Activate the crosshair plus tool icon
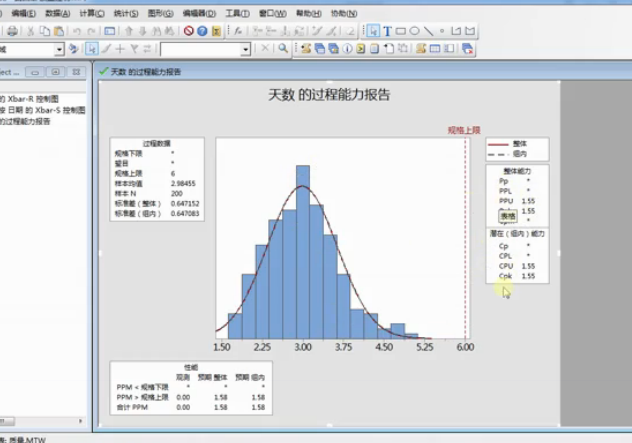Screen dimensions: 632x443 pyautogui.click(x=120, y=49)
